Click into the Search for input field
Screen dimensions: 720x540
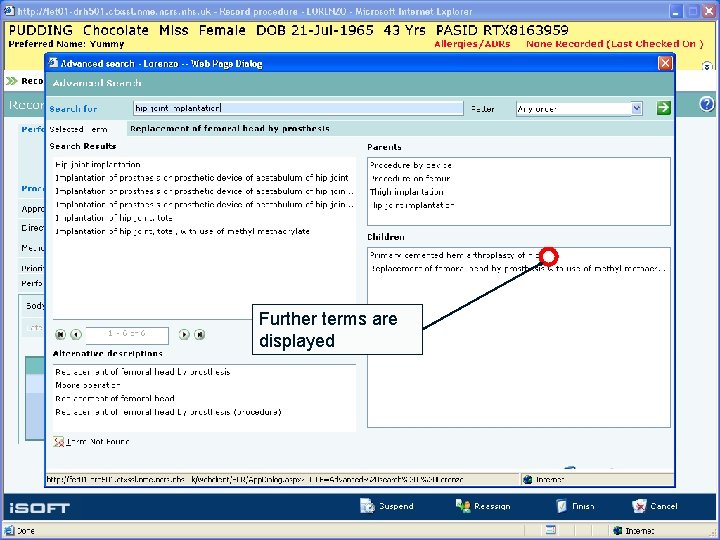click(x=298, y=108)
